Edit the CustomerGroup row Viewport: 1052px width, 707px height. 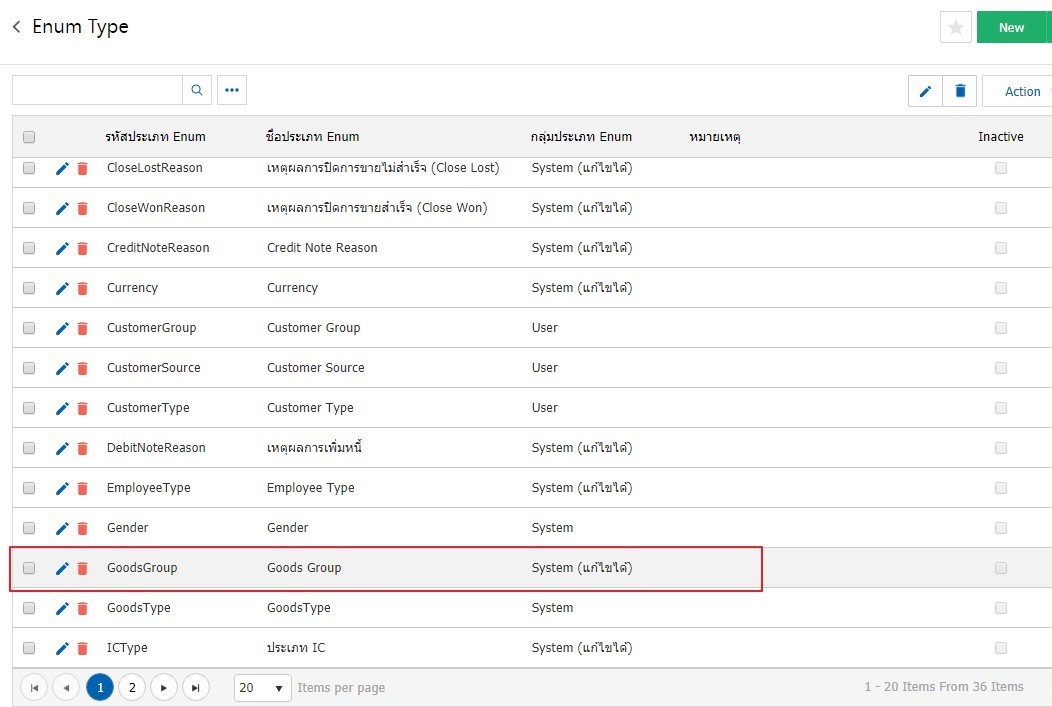point(62,328)
